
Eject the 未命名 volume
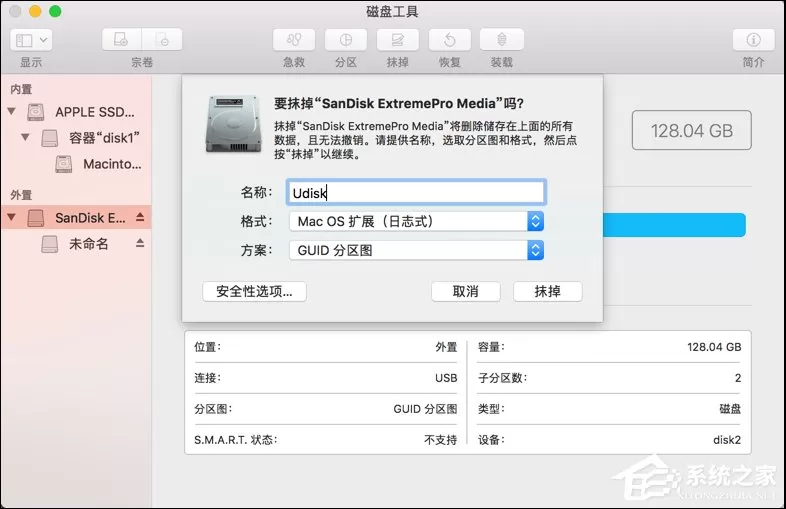(x=140, y=243)
